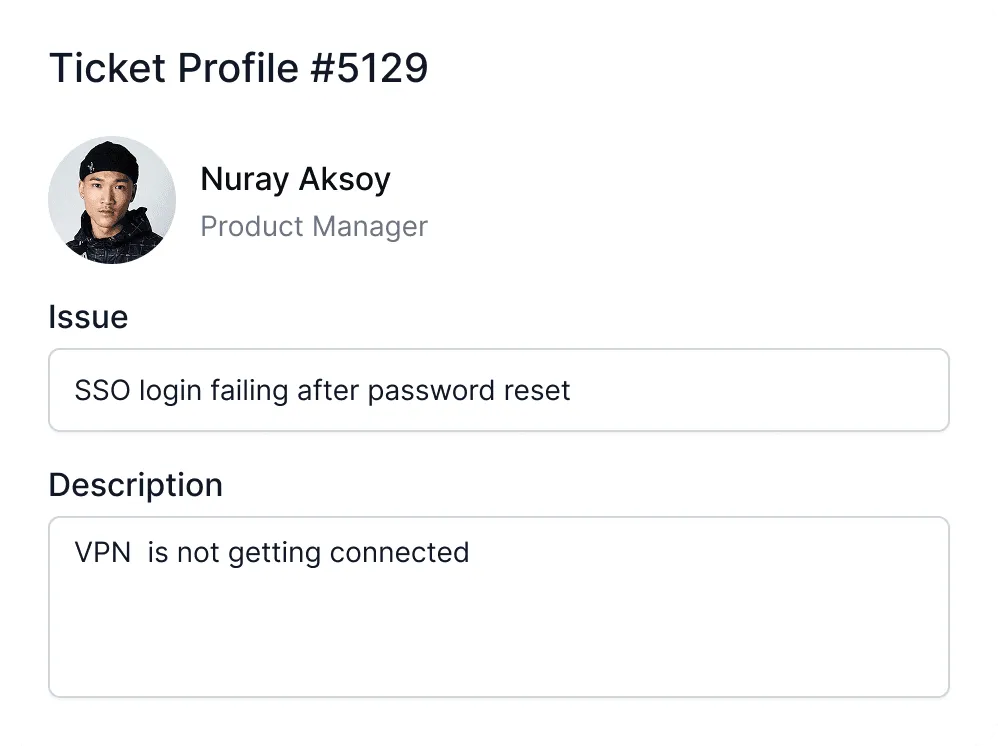Image resolution: width=998 pixels, height=746 pixels.
Task: Click the word "failing" in the Issue field
Action: click(250, 390)
